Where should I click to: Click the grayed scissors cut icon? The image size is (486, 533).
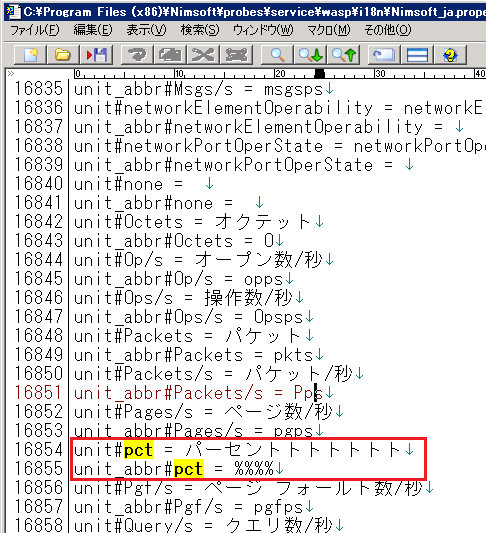tap(203, 54)
